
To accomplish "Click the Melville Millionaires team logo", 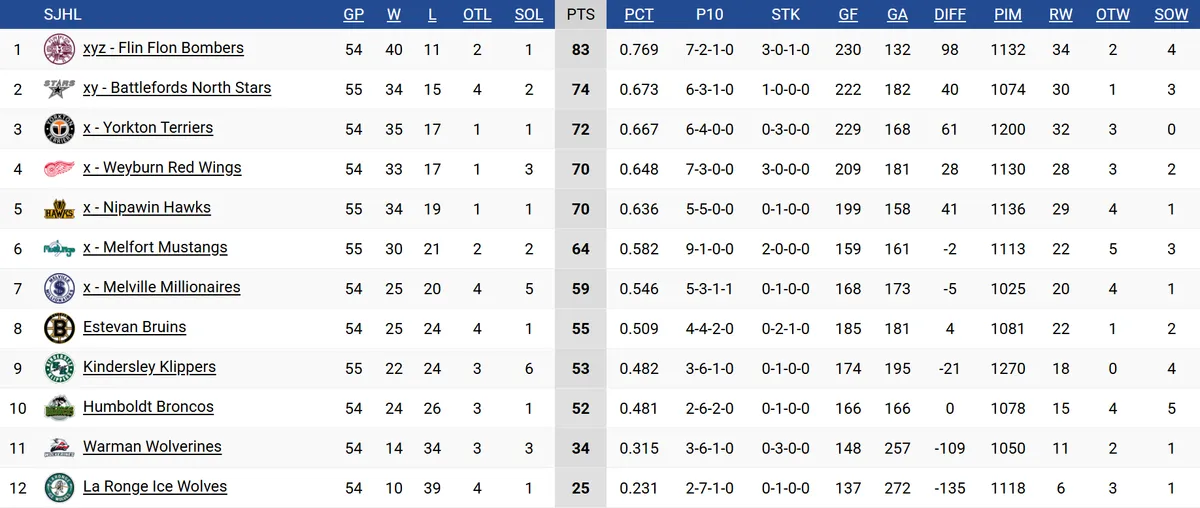I will click(x=59, y=289).
